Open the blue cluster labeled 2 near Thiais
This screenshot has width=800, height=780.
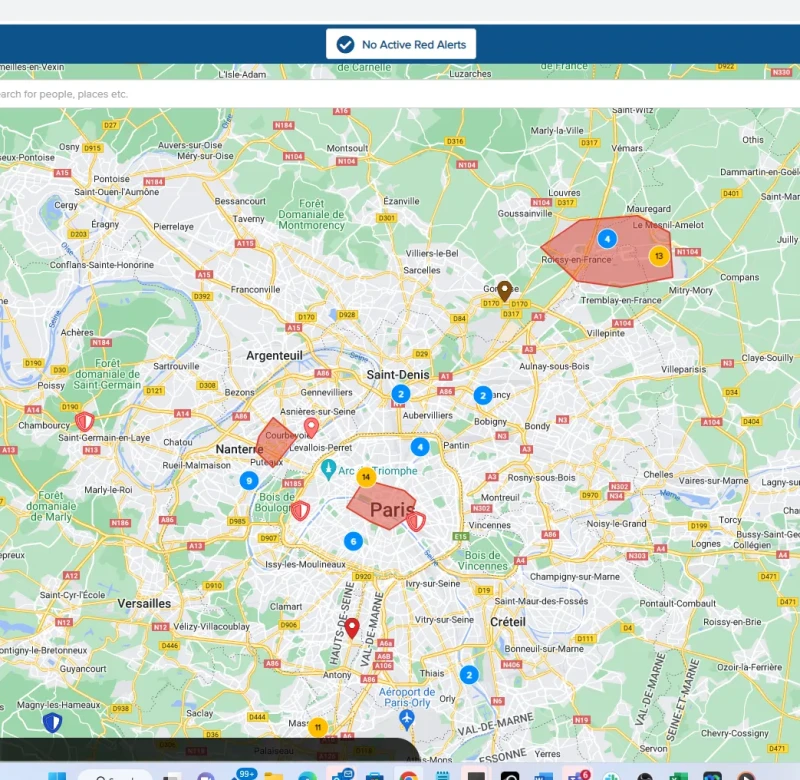click(x=469, y=675)
